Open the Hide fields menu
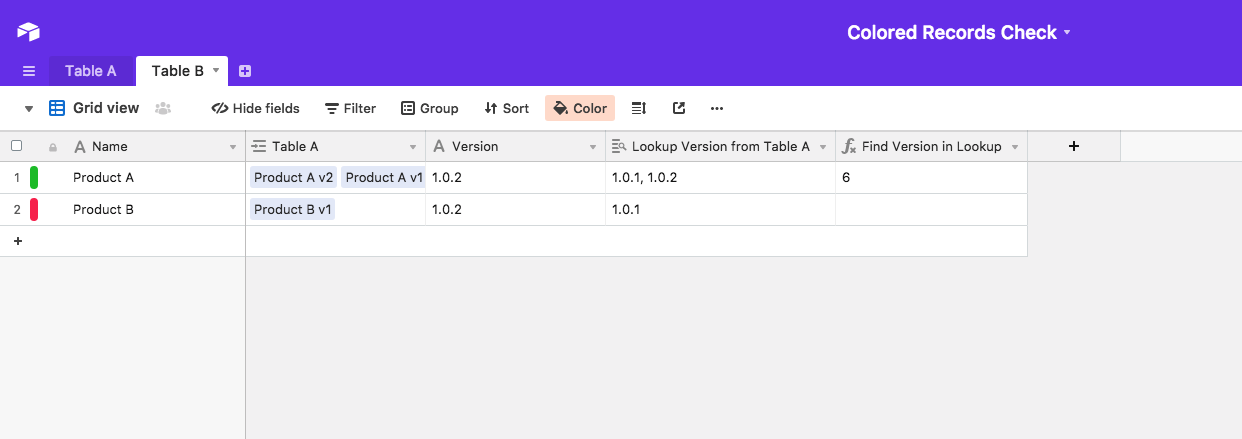 pos(255,108)
